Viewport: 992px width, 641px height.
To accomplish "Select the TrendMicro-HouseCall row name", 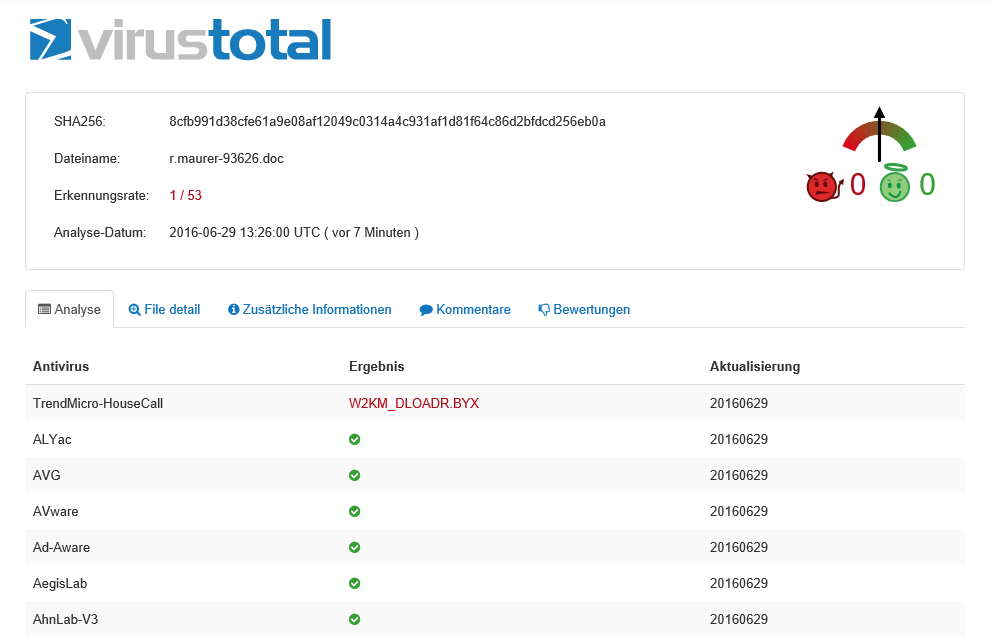I will 98,404.
